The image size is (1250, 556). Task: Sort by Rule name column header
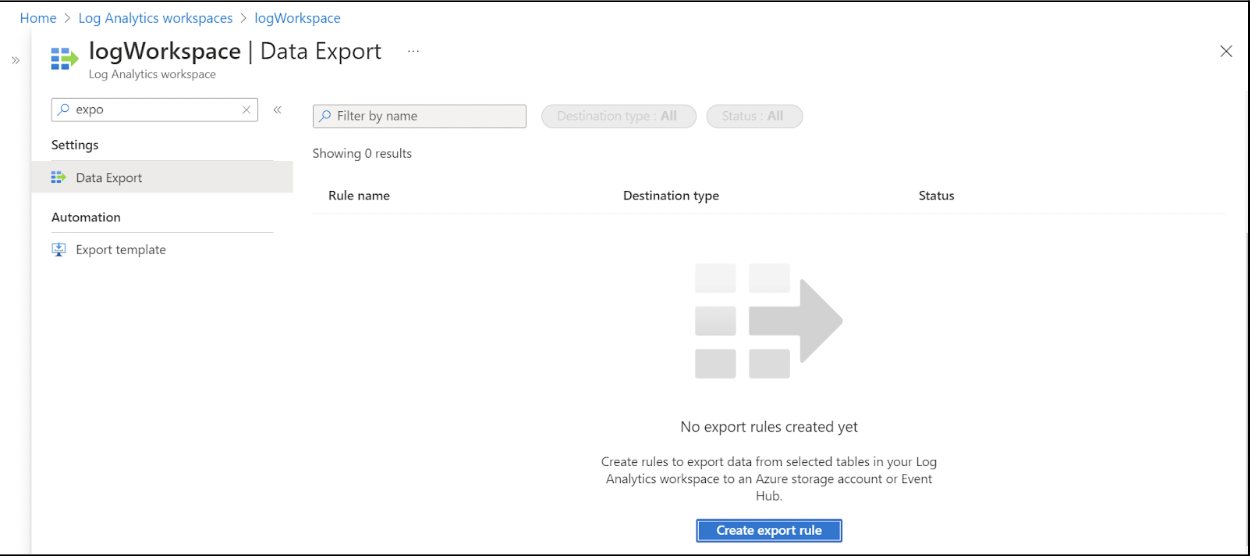click(359, 196)
